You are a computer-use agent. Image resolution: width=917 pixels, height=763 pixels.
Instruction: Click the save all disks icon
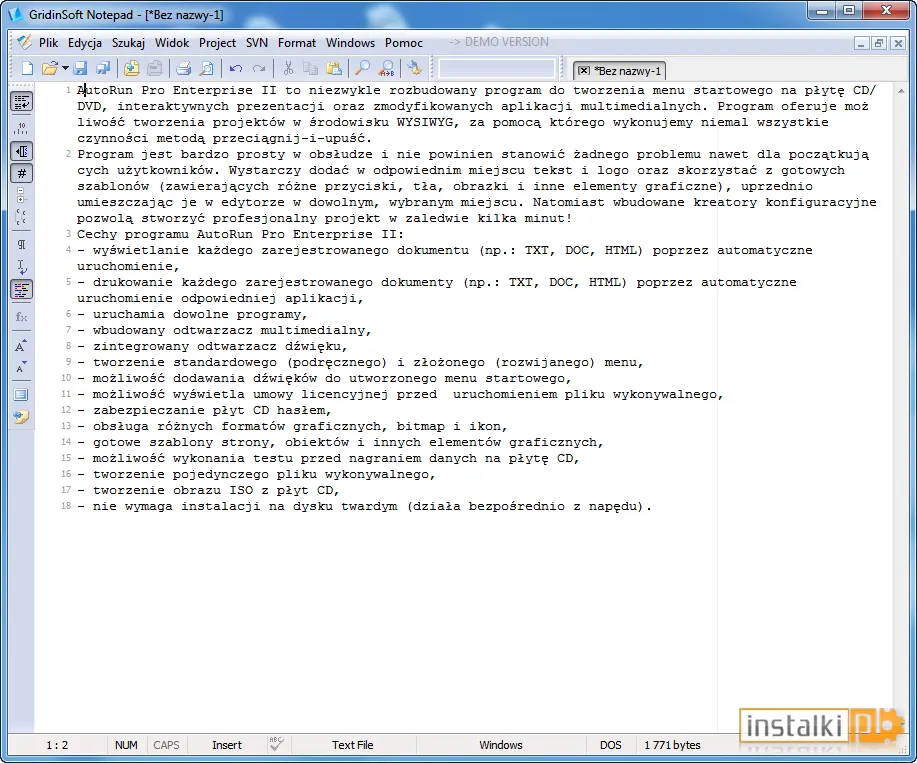(103, 68)
